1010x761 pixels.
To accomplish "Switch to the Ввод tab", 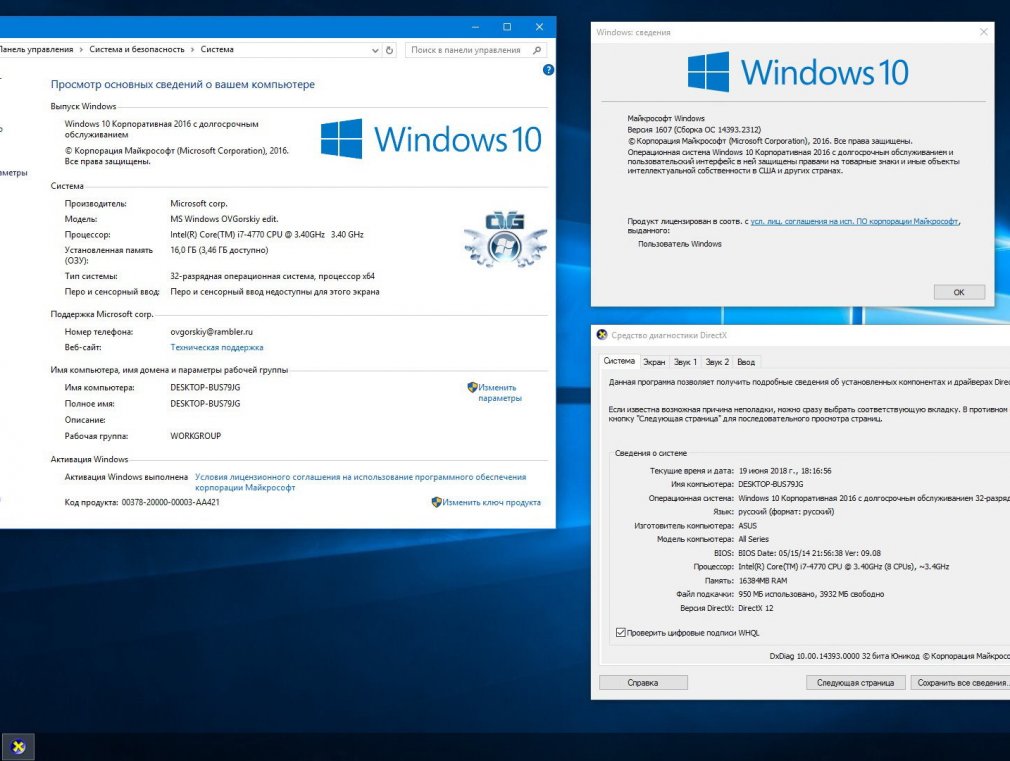I will pos(746,362).
